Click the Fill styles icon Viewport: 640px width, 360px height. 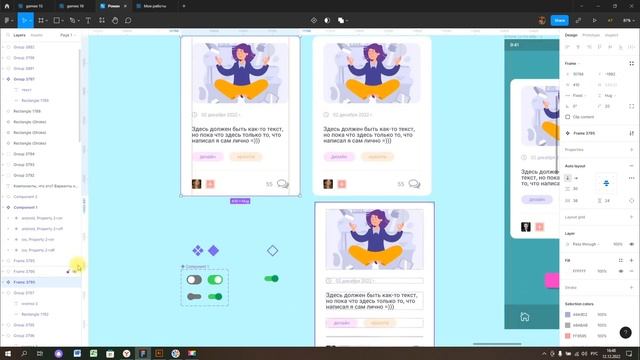coord(621,260)
